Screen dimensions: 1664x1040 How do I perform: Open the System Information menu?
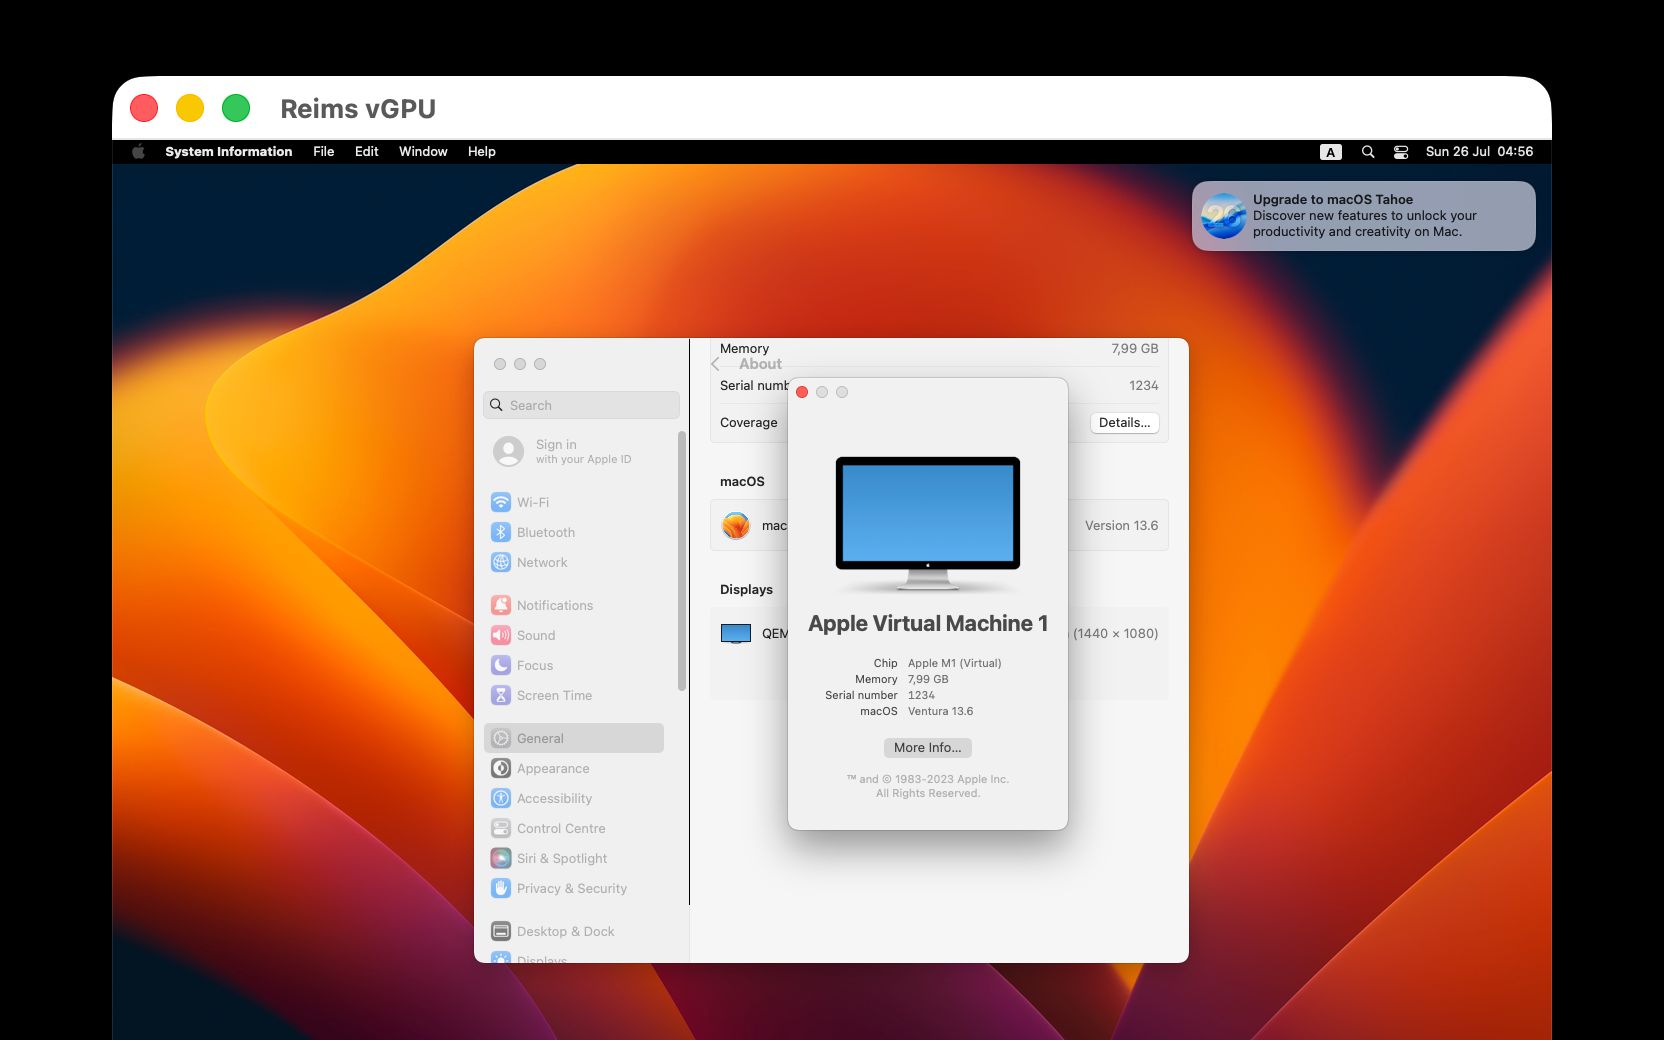pos(229,152)
